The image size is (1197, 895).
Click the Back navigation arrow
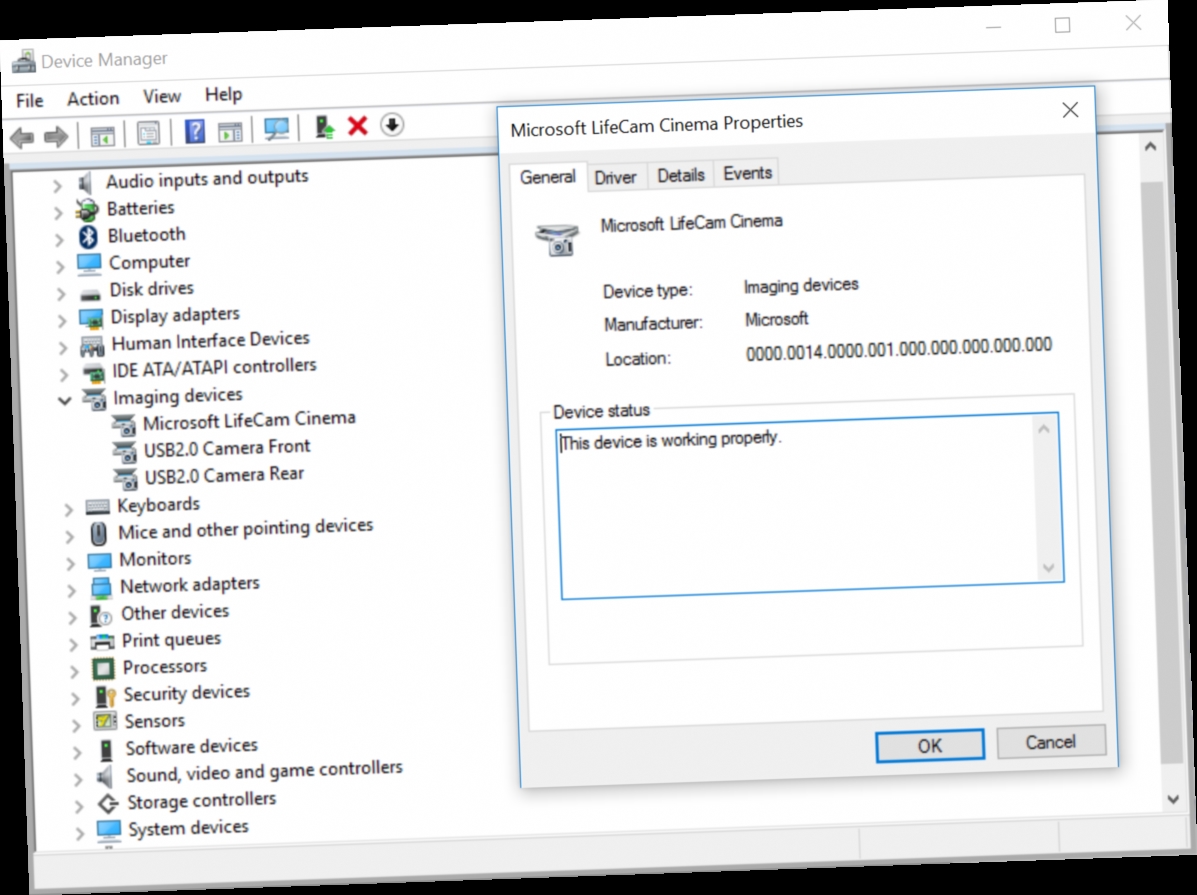point(20,136)
